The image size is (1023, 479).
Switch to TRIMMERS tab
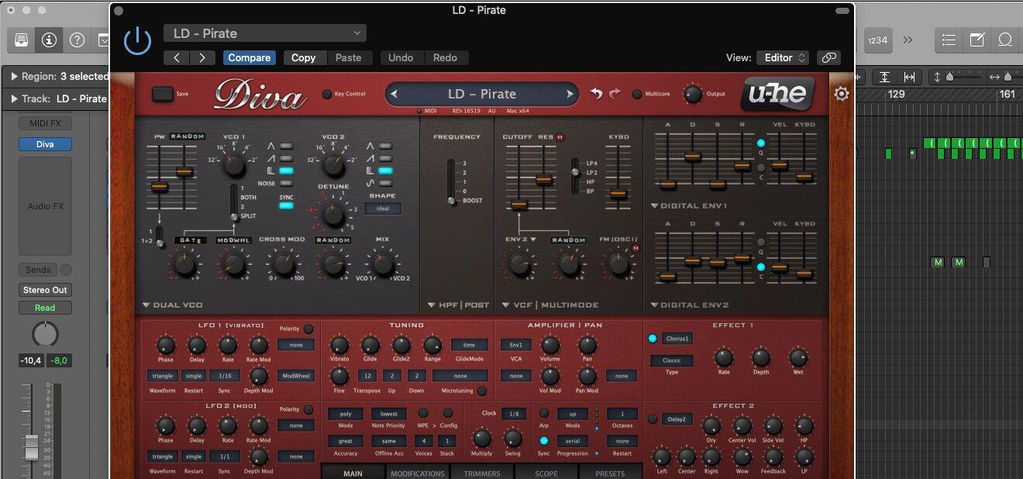481,472
